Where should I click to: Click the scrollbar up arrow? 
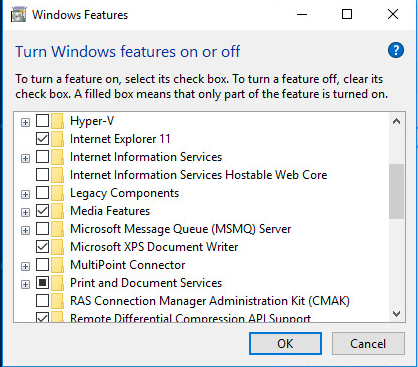point(396,121)
